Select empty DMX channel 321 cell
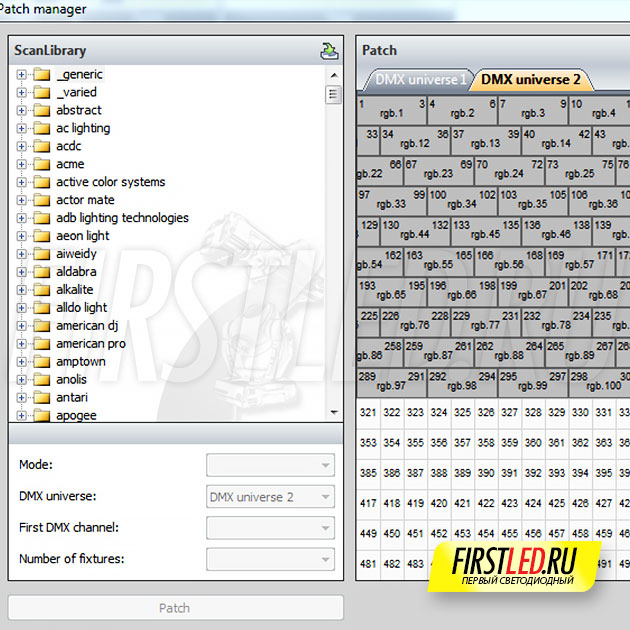The width and height of the screenshot is (630, 630). click(368, 412)
